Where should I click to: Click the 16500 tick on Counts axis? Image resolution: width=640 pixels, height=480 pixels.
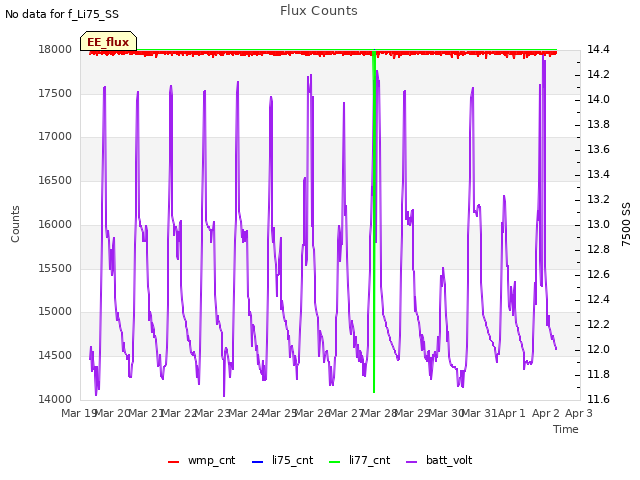pos(55,180)
